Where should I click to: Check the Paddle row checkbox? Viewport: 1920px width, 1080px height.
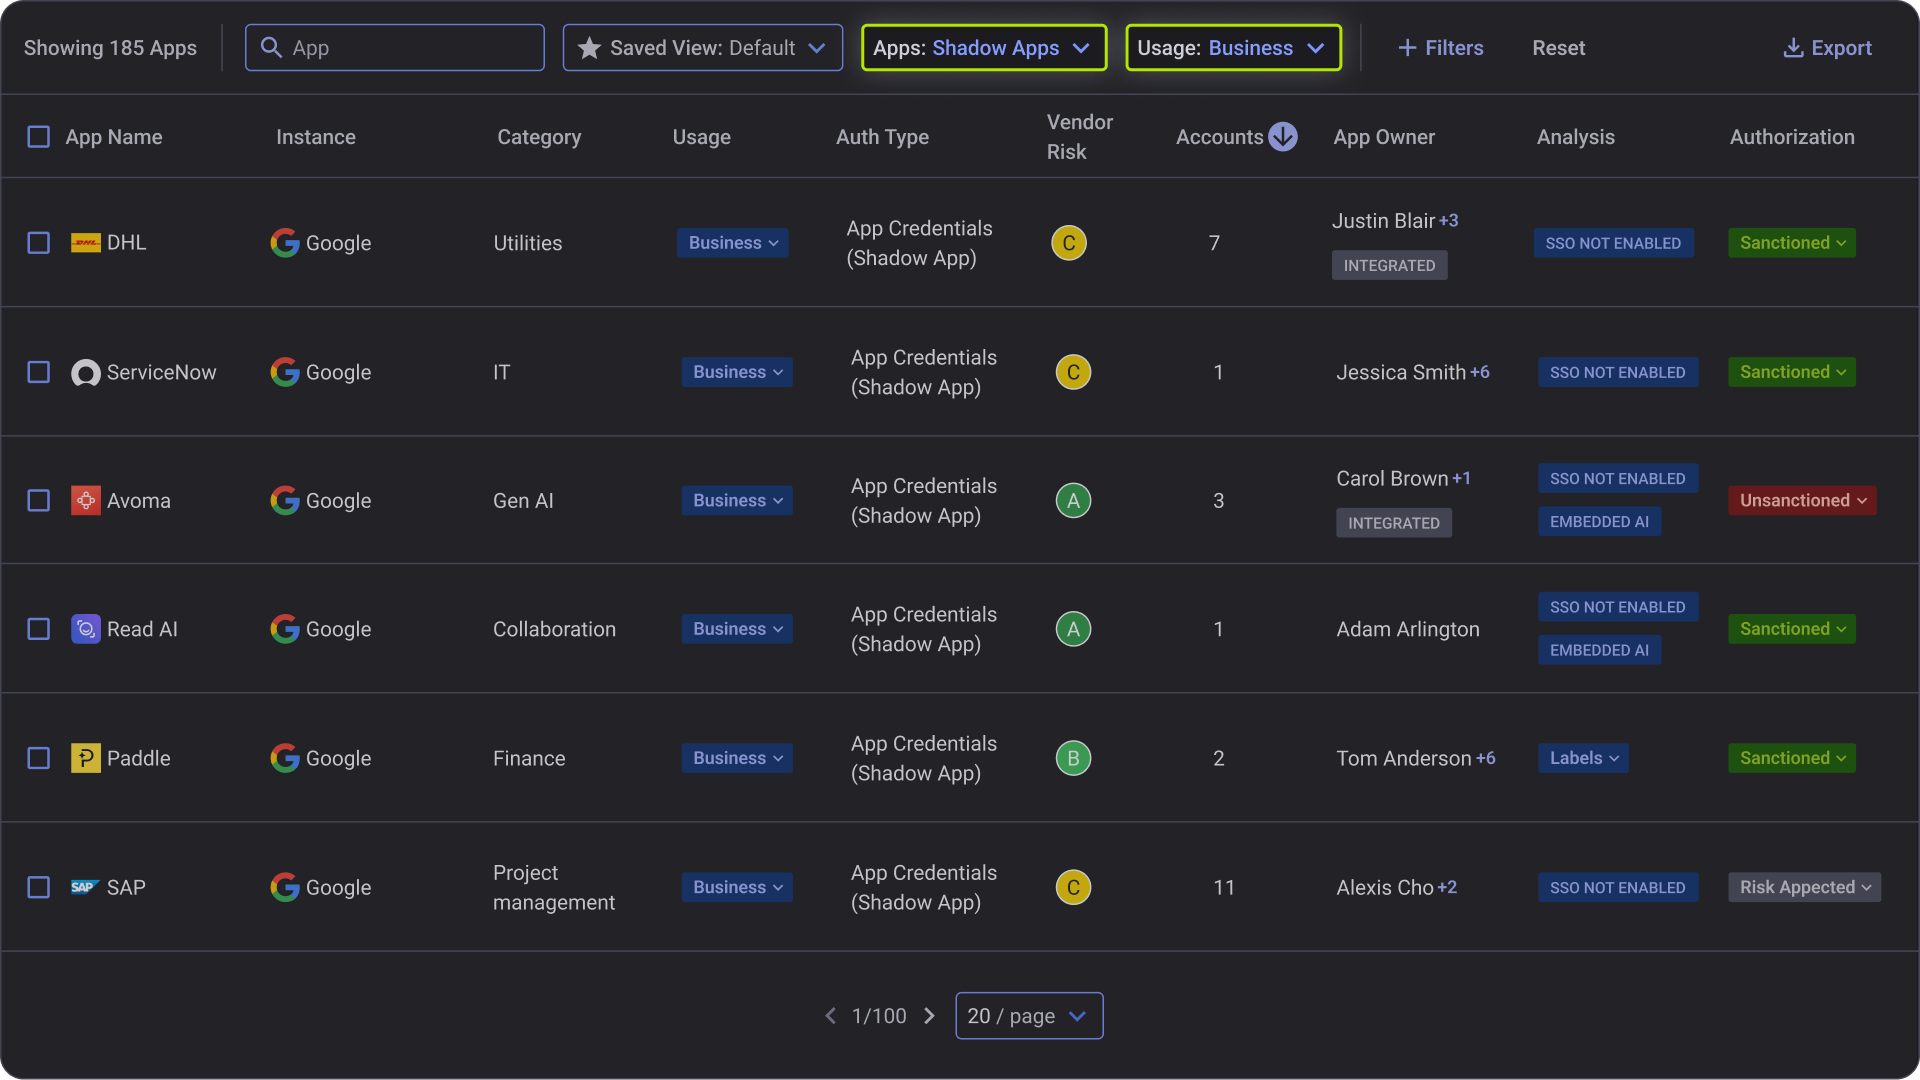[38, 758]
